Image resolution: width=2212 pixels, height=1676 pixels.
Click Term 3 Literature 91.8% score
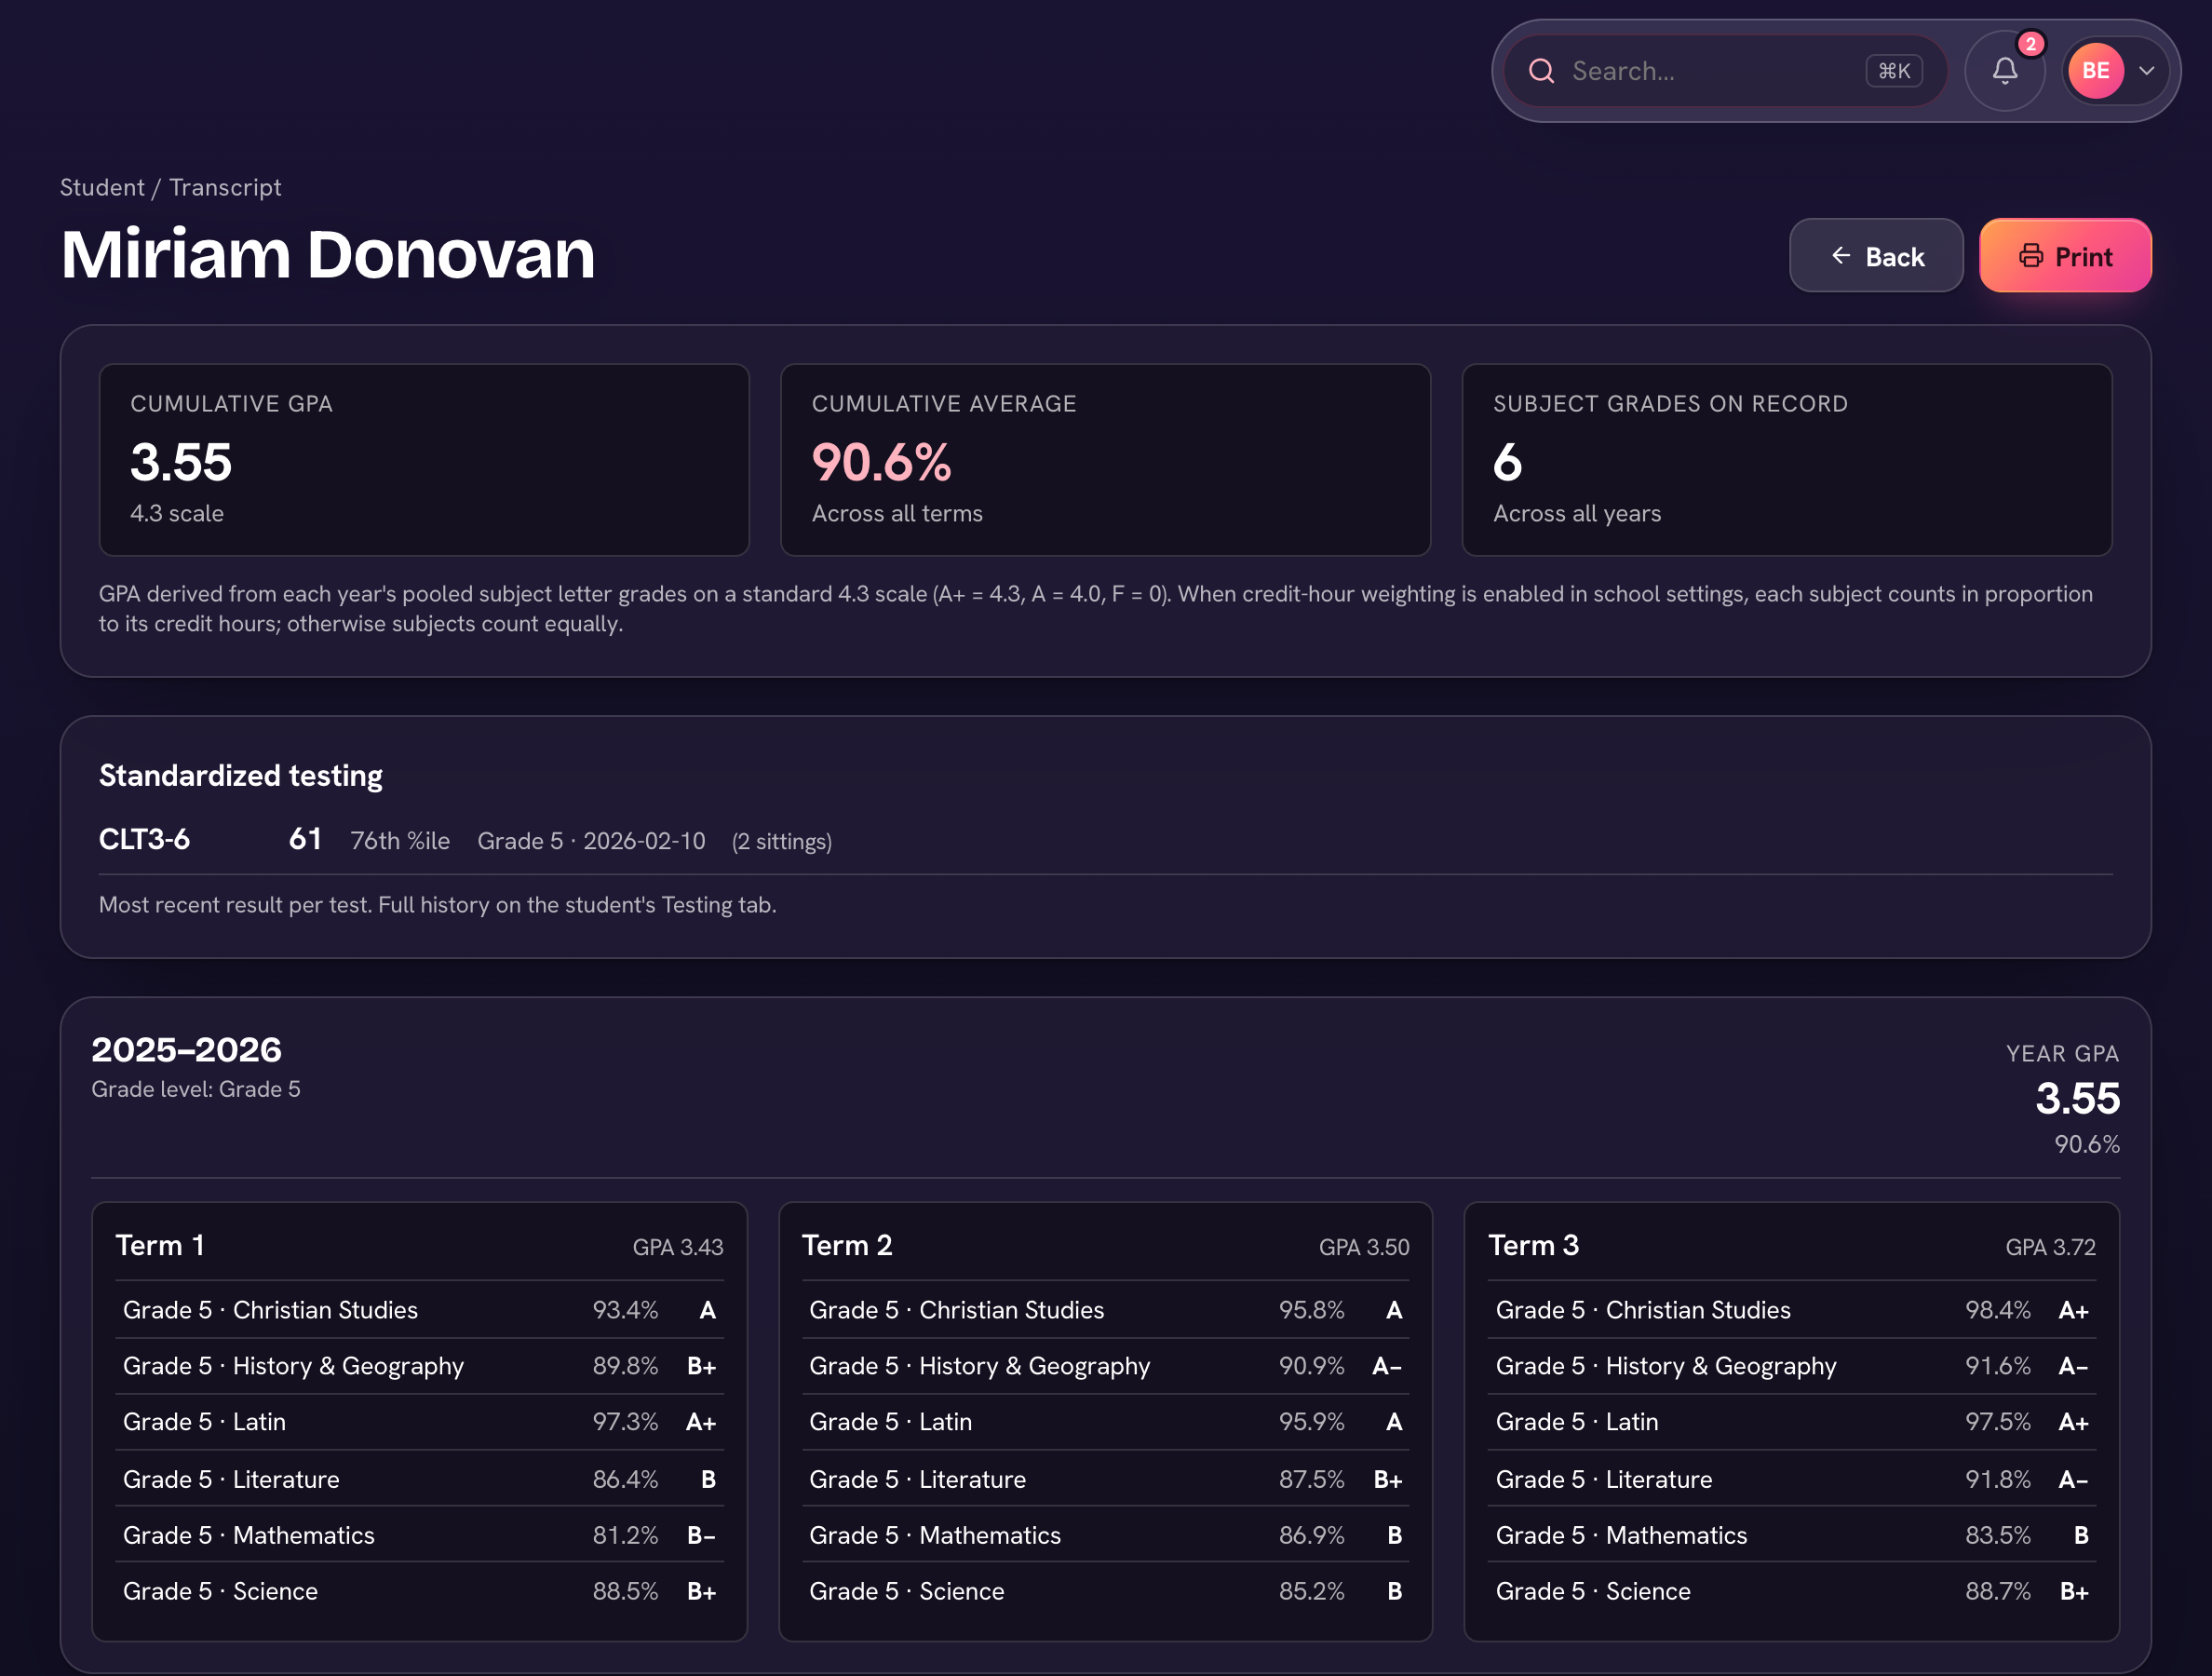pos(1998,1479)
